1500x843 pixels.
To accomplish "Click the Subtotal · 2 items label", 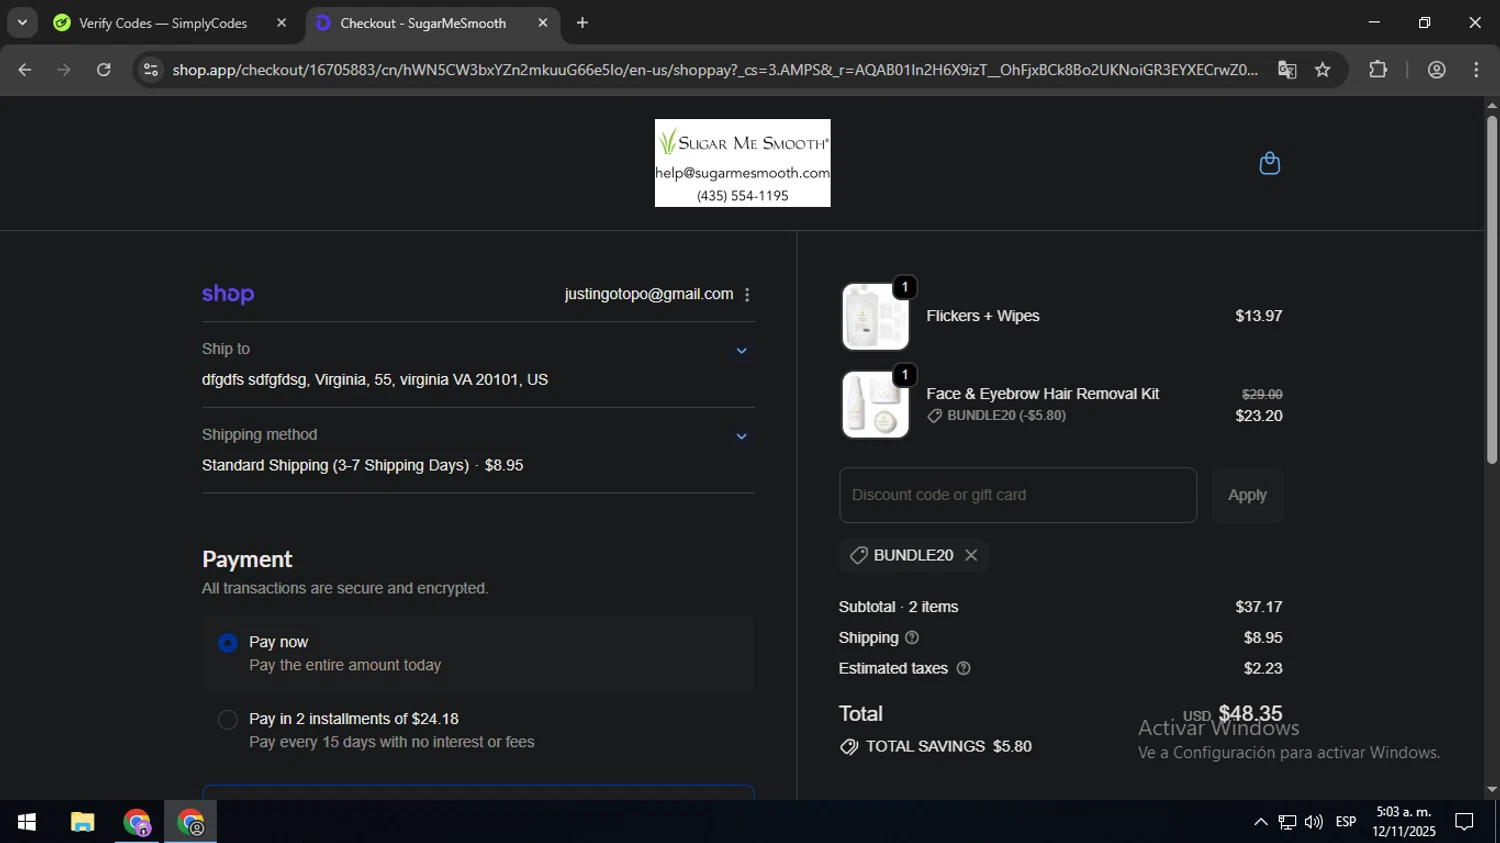I will [898, 607].
